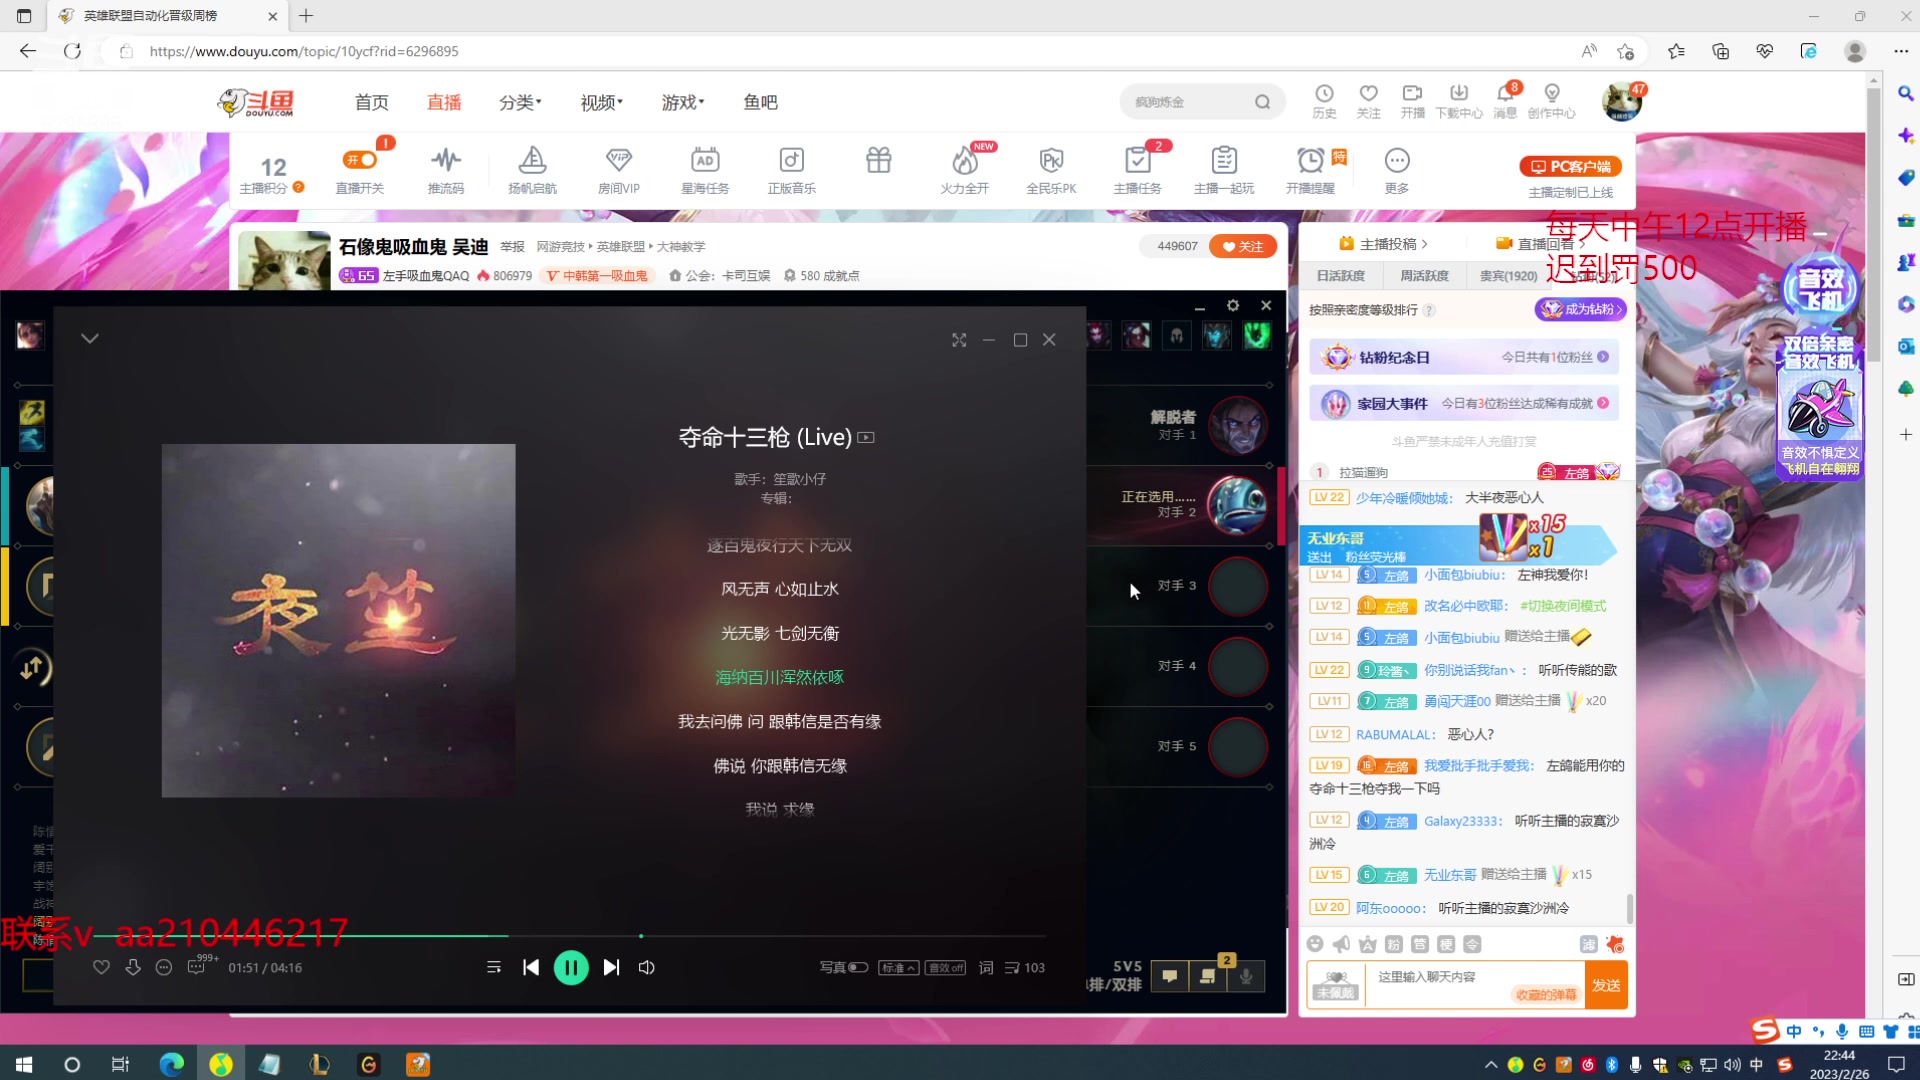Image resolution: width=1920 pixels, height=1080 pixels.
Task: Open 主播一起玩 tool
Action: click(x=1224, y=170)
